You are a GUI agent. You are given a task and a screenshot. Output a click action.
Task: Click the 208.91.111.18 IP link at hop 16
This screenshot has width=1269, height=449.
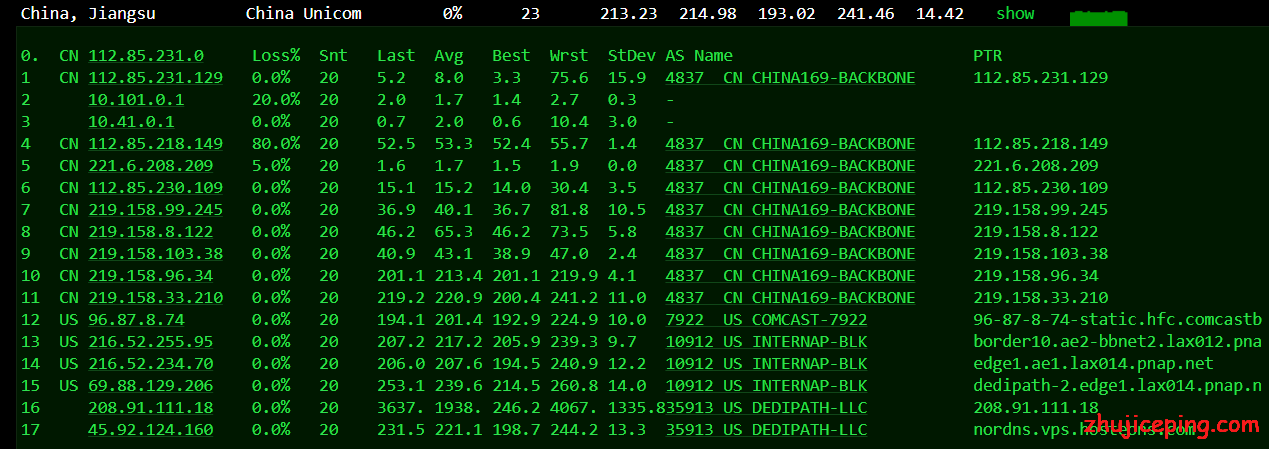tap(150, 408)
